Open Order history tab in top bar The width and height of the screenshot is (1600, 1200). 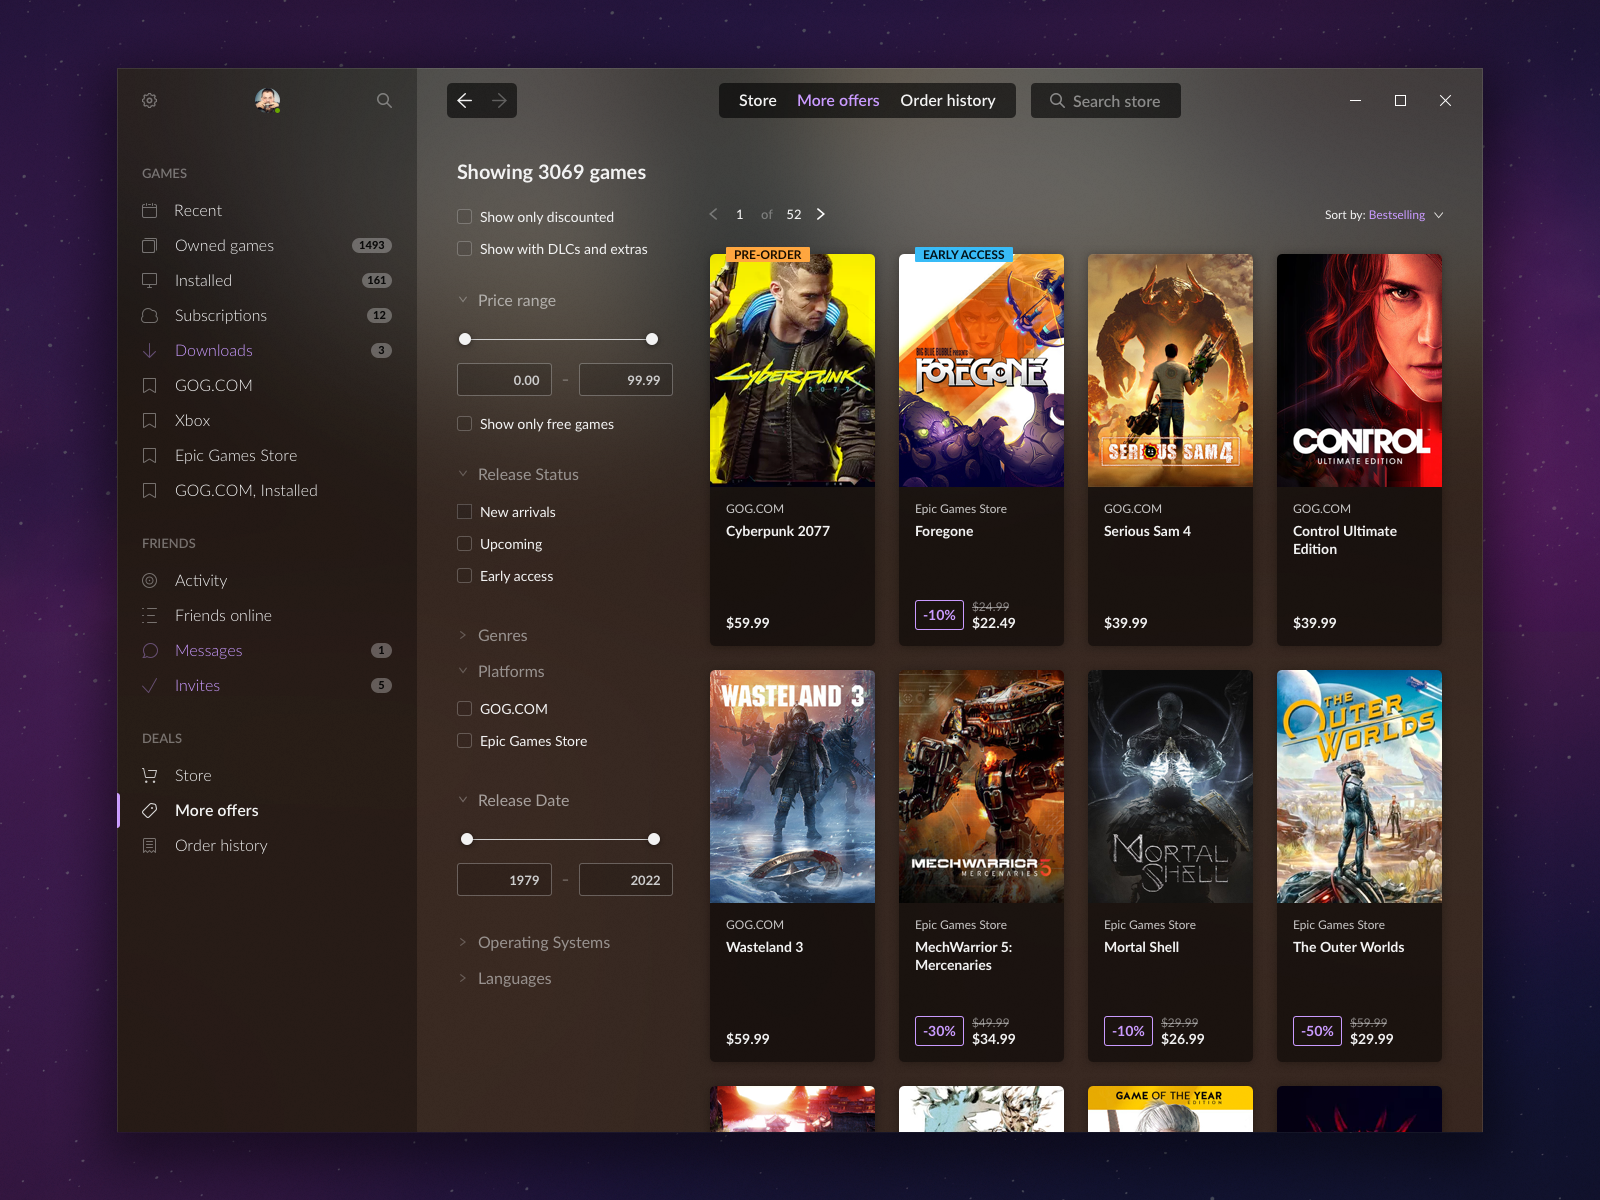tap(948, 100)
